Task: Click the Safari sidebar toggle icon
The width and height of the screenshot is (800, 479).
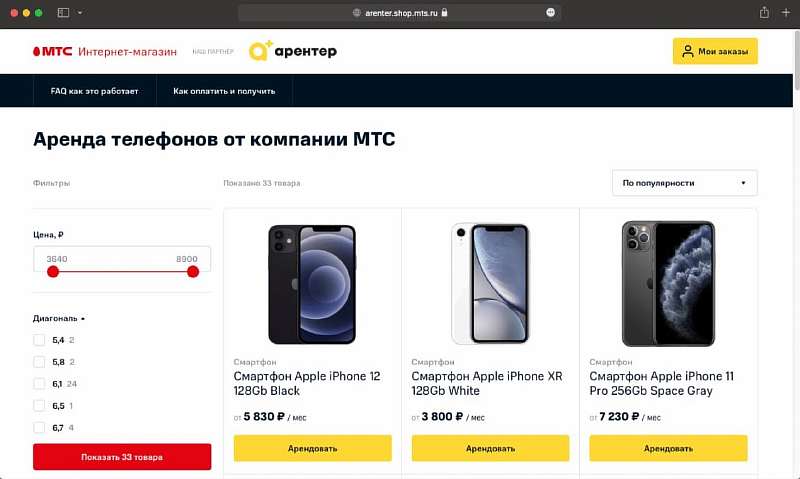Action: pos(63,12)
